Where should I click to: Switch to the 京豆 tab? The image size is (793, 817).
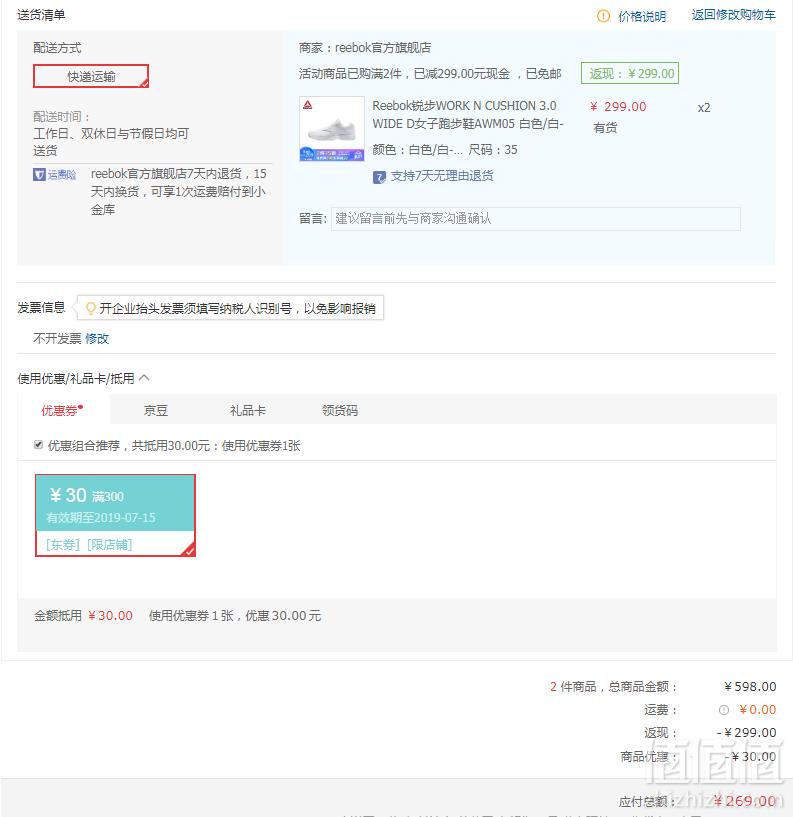(x=156, y=411)
